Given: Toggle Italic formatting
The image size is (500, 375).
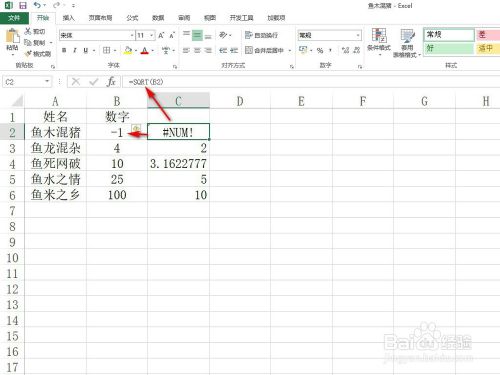Looking at the screenshot, I should pos(75,50).
